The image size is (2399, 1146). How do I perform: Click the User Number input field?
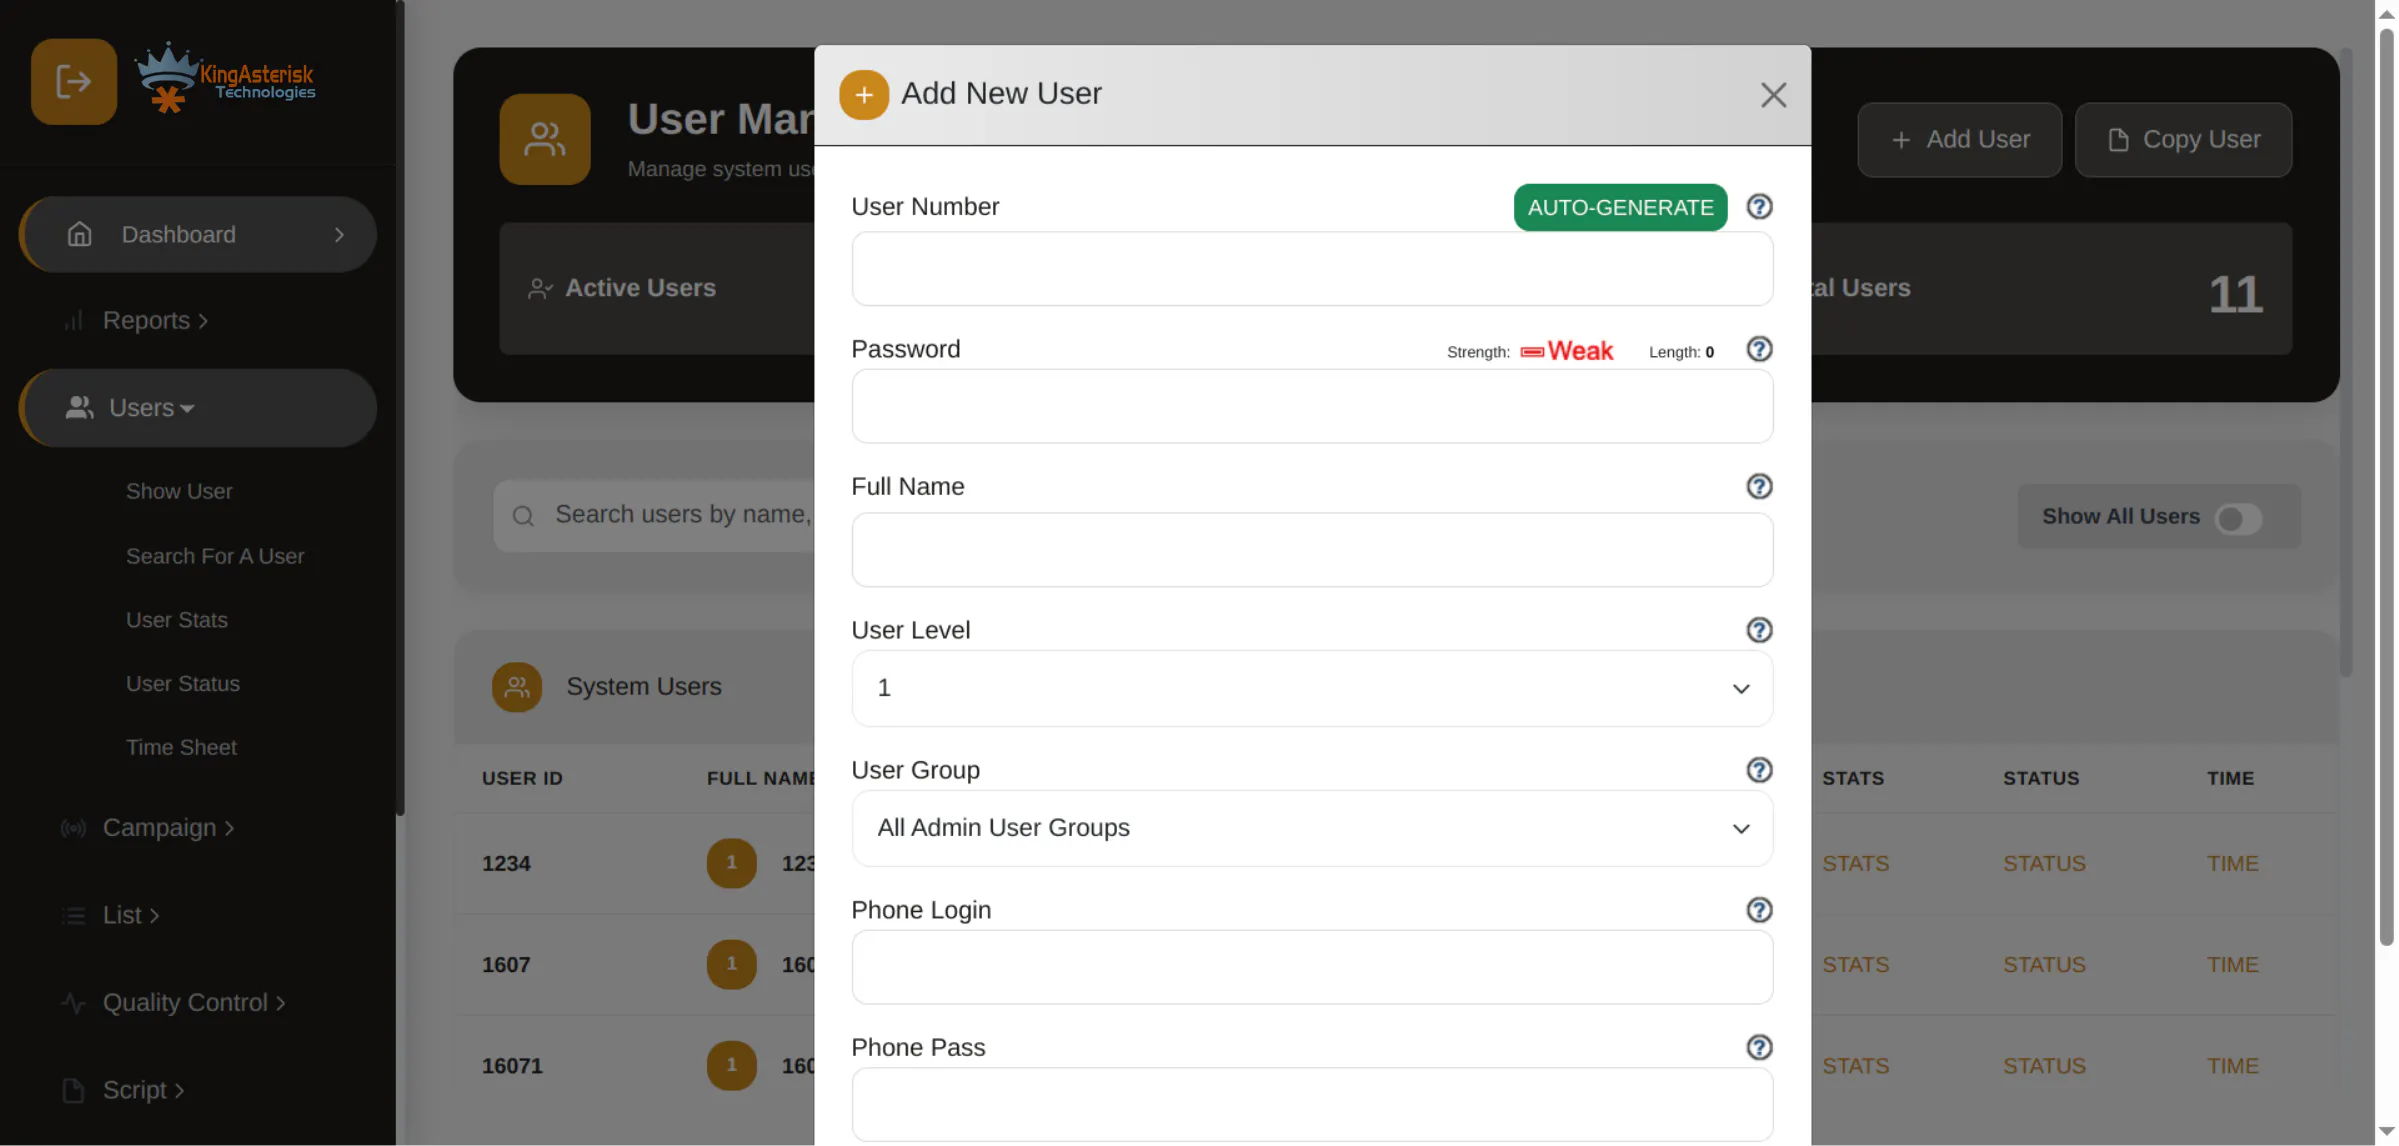[x=1312, y=269]
